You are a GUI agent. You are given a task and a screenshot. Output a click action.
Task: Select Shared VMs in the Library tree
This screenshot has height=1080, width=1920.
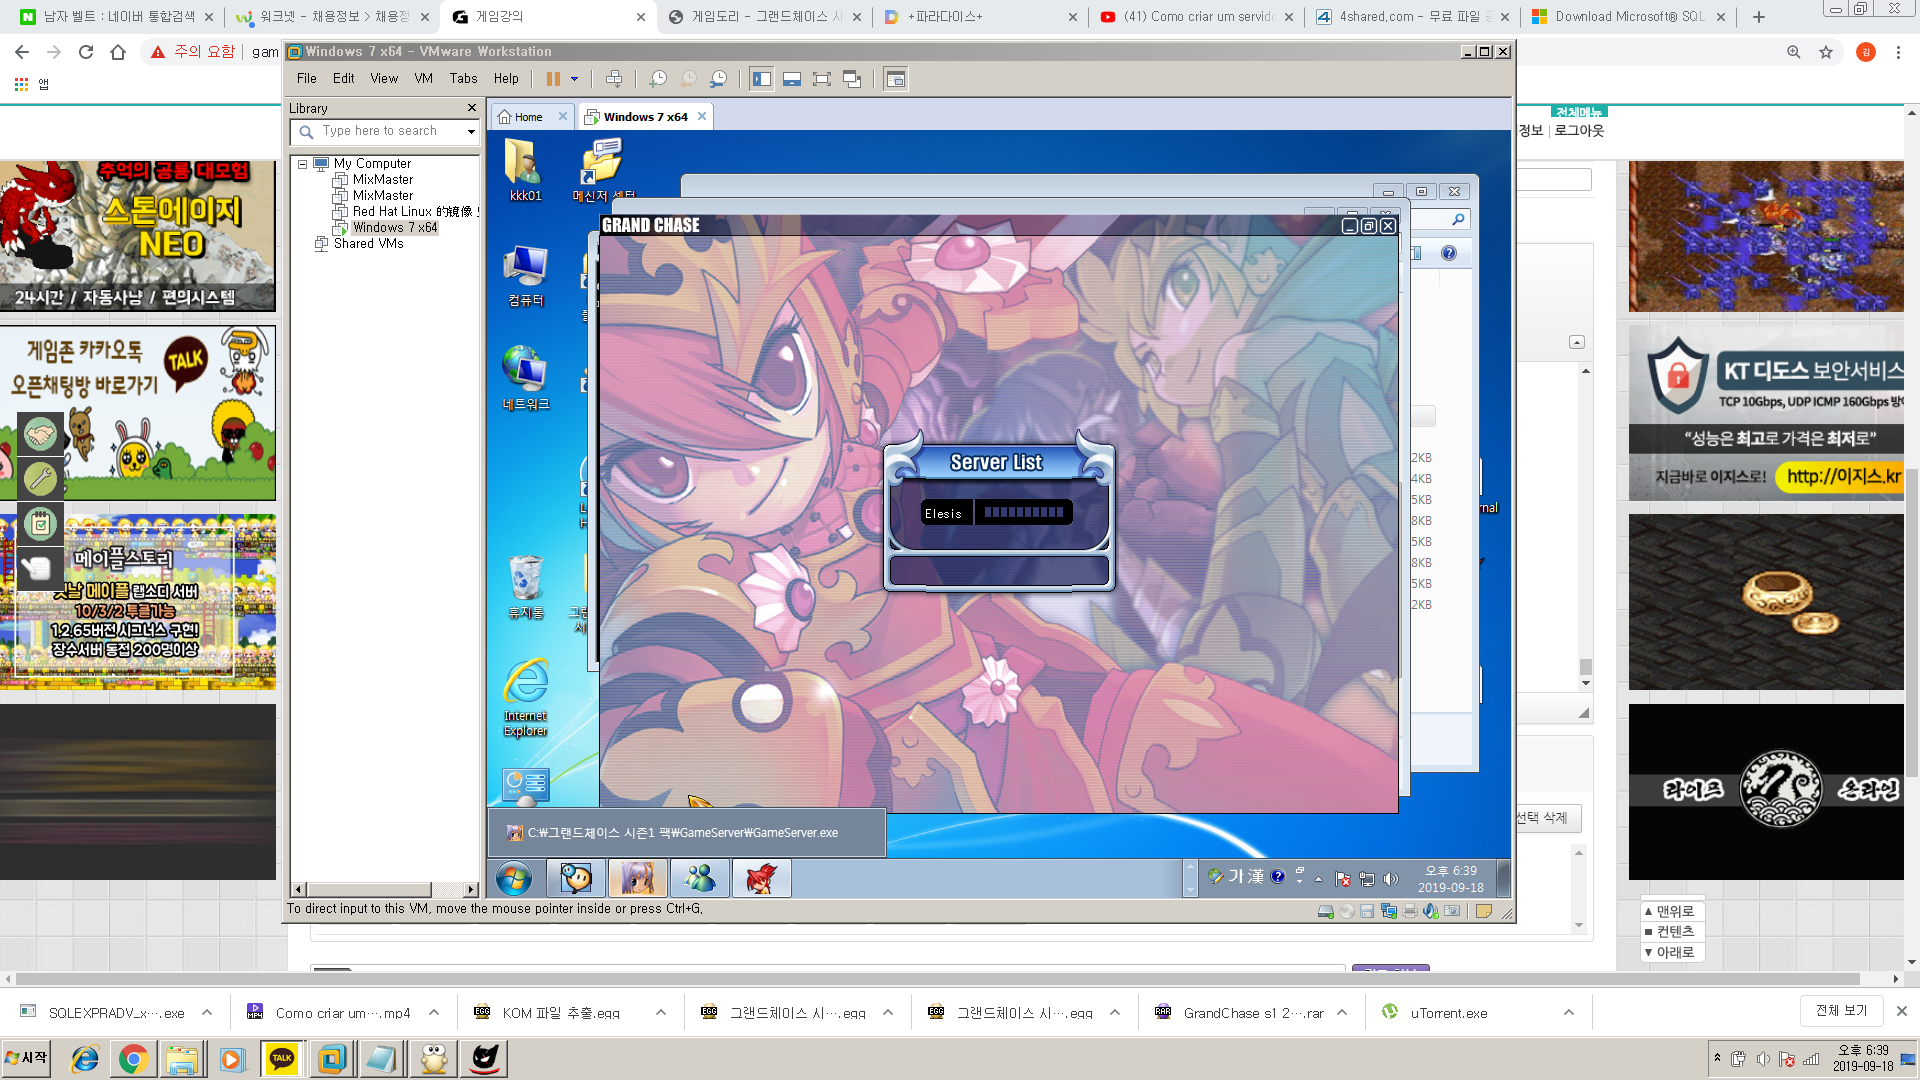(x=368, y=244)
